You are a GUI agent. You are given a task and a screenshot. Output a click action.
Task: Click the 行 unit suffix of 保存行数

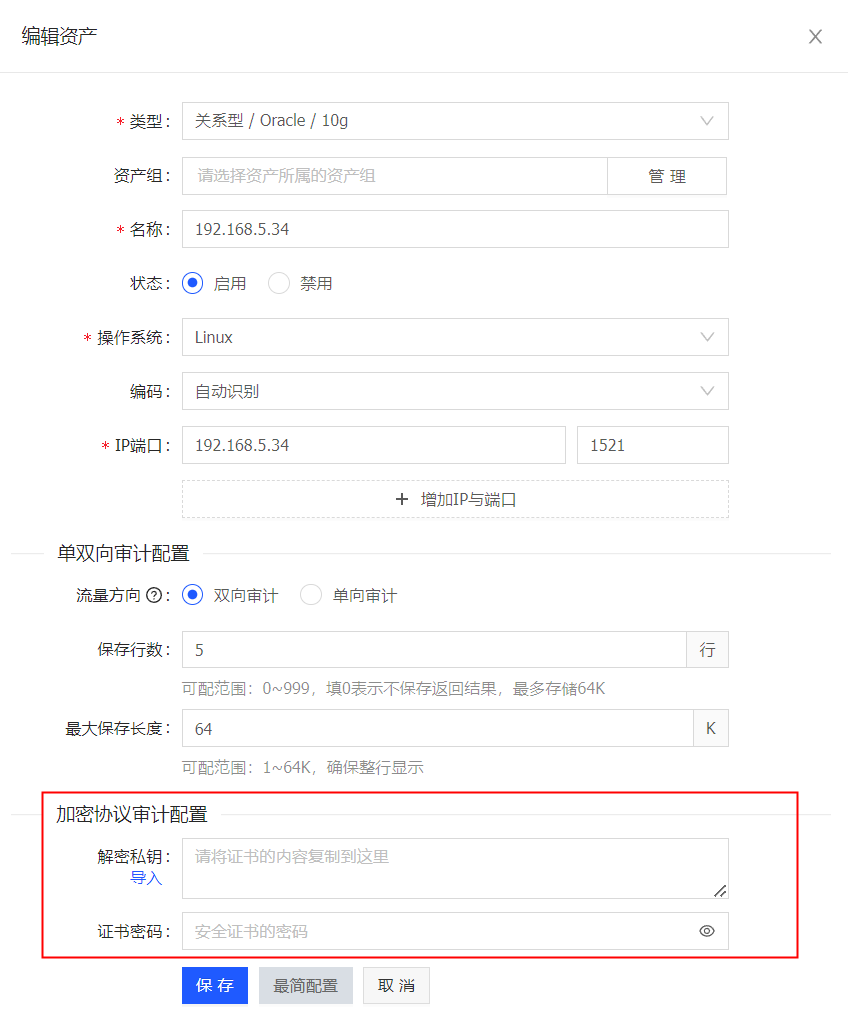(x=707, y=650)
